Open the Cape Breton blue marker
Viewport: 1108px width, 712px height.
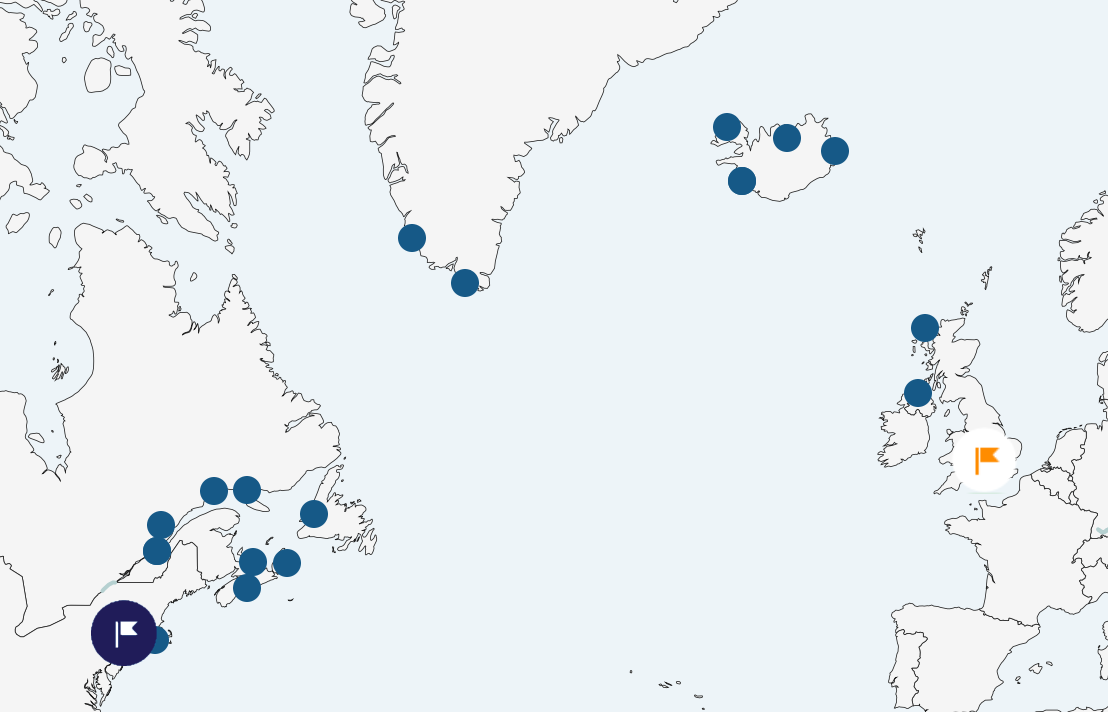[x=287, y=563]
